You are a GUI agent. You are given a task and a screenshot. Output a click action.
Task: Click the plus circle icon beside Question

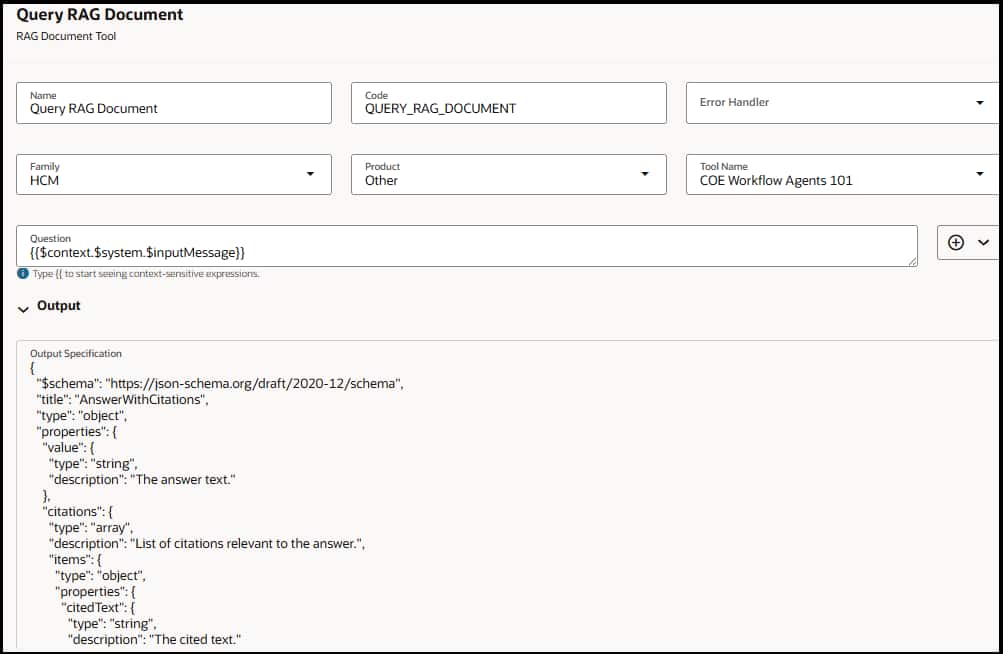(956, 243)
